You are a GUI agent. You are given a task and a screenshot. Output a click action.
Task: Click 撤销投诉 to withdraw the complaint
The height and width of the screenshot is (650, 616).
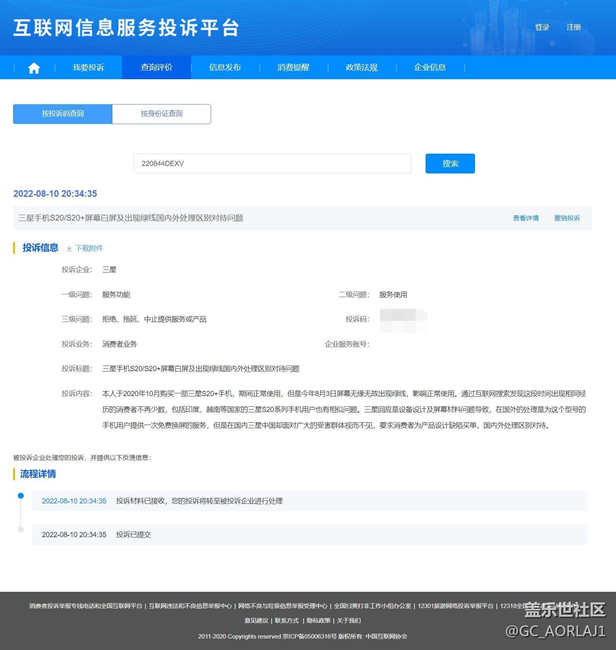(x=567, y=218)
